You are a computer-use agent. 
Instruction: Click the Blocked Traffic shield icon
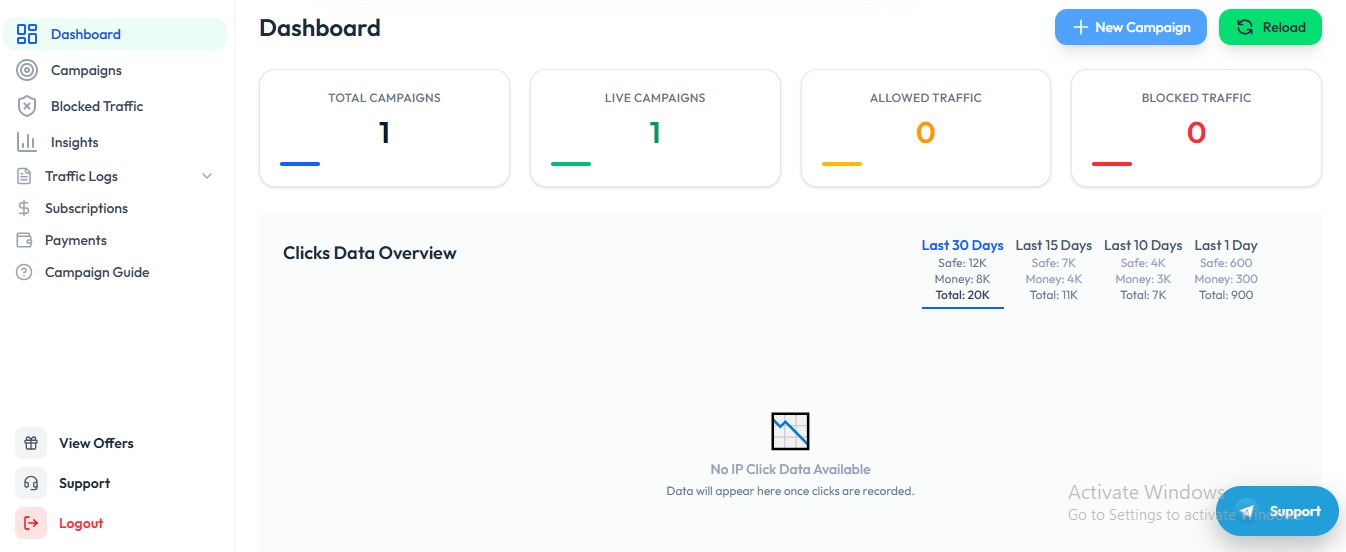27,106
